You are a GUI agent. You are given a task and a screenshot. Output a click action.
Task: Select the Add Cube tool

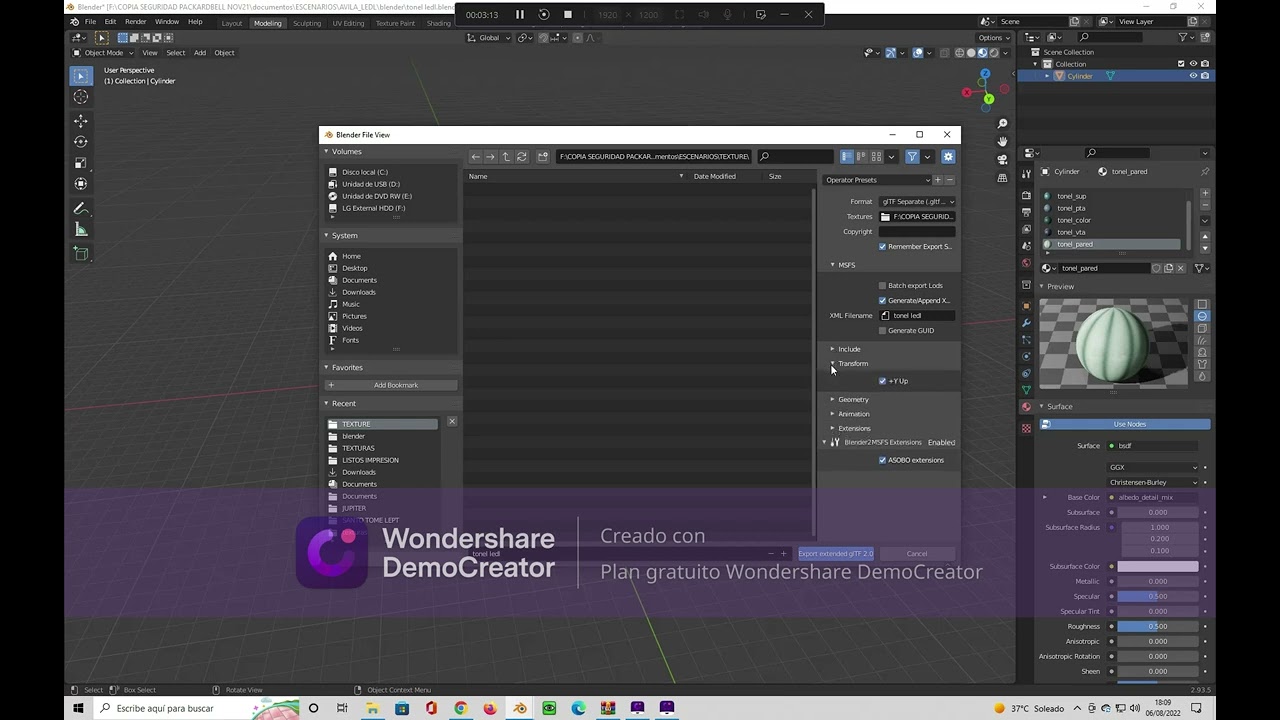[x=81, y=254]
